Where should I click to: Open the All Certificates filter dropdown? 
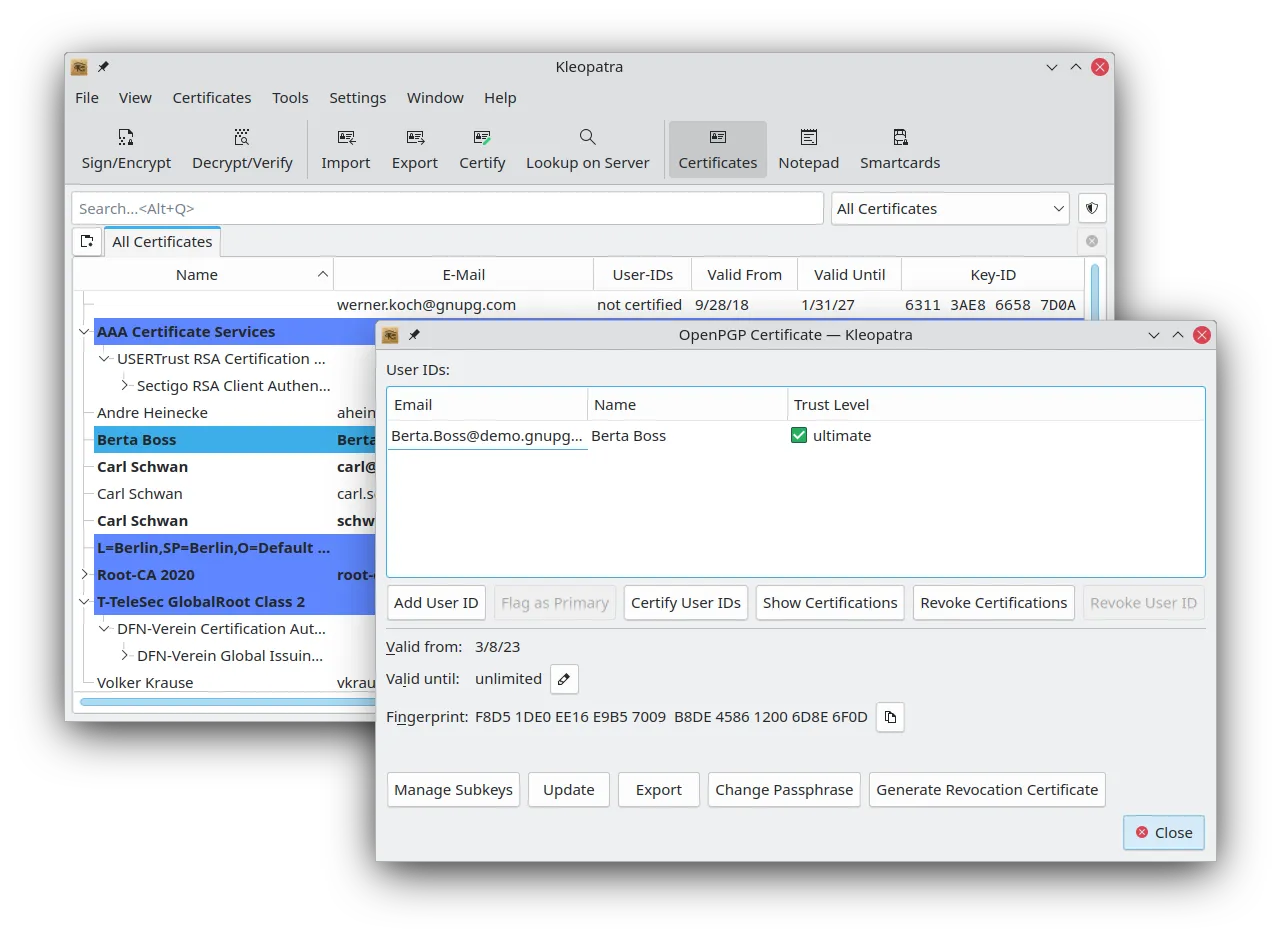(949, 208)
